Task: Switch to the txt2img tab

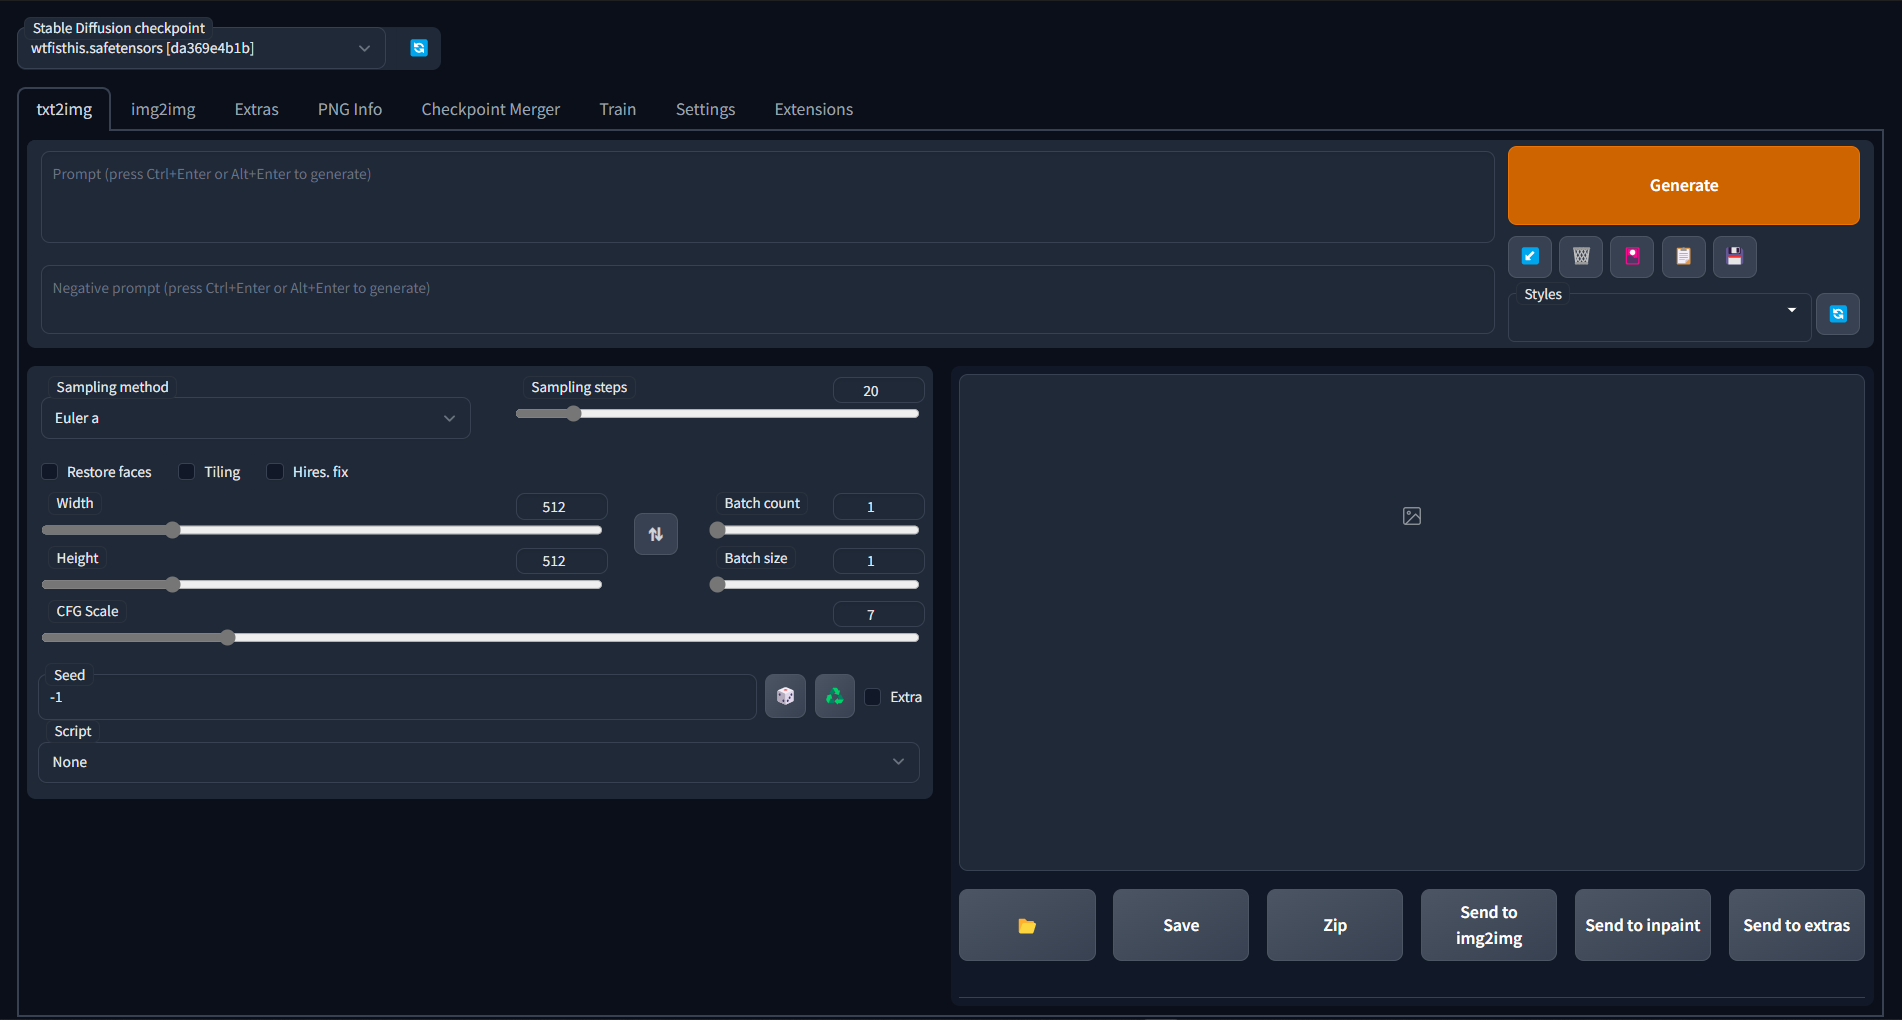Action: (x=64, y=109)
